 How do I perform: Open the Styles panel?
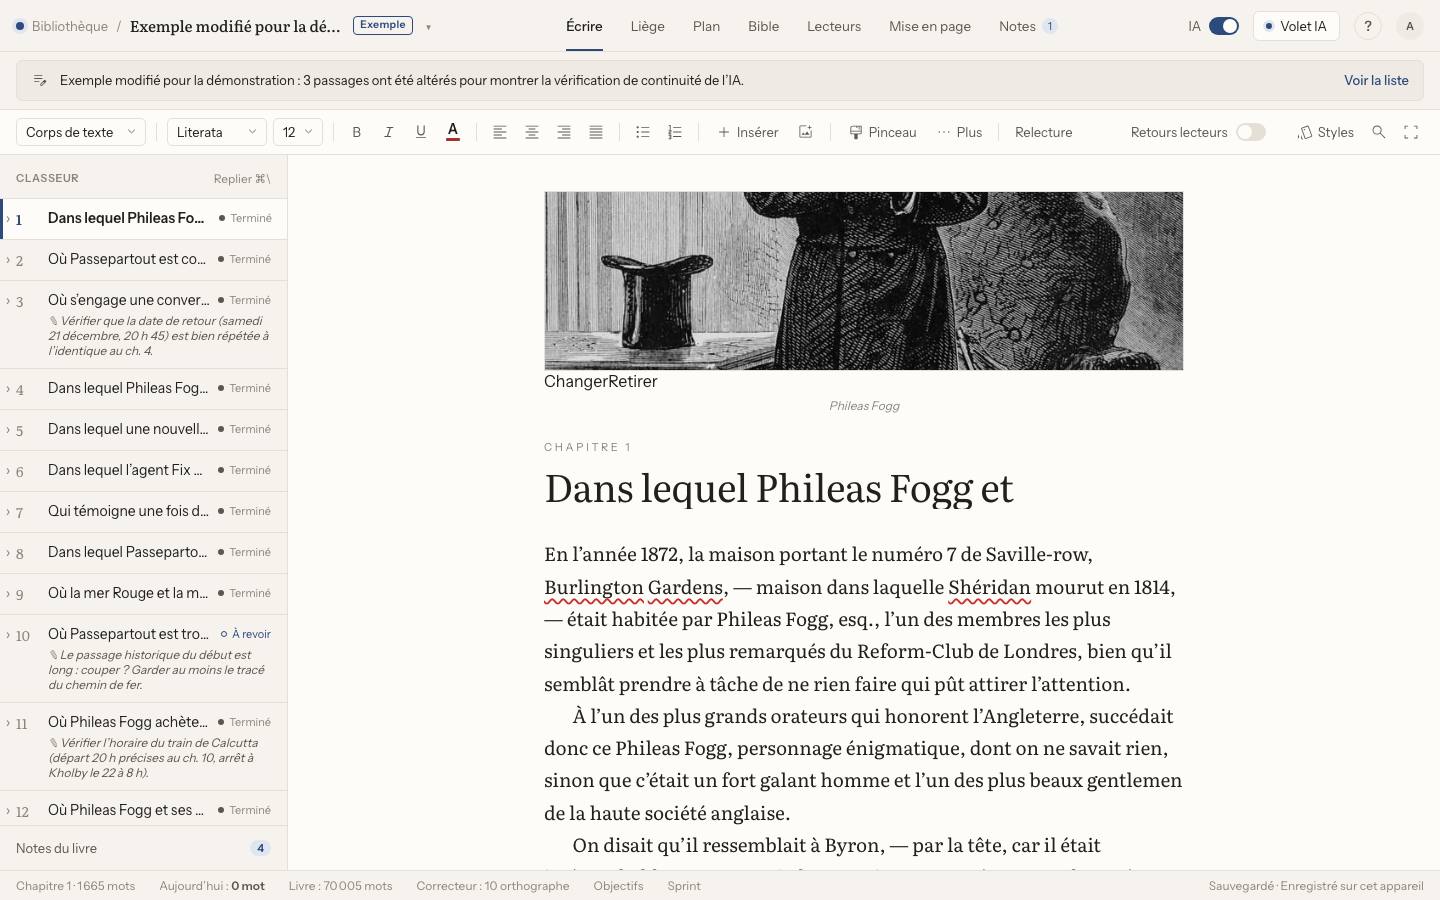[1326, 132]
